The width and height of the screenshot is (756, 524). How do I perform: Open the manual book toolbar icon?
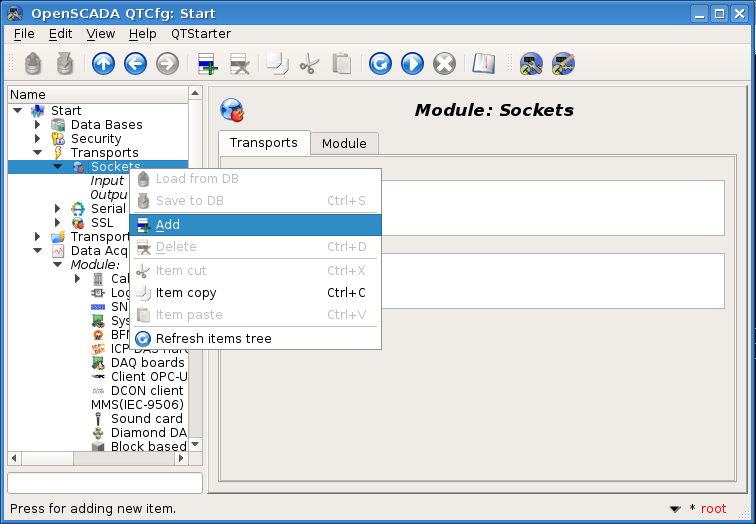coord(484,64)
